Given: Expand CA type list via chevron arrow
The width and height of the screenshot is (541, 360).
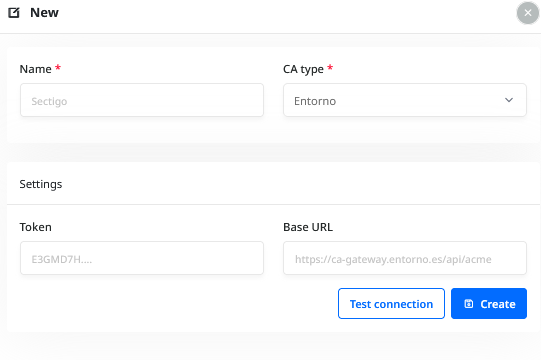Looking at the screenshot, I should coord(509,100).
